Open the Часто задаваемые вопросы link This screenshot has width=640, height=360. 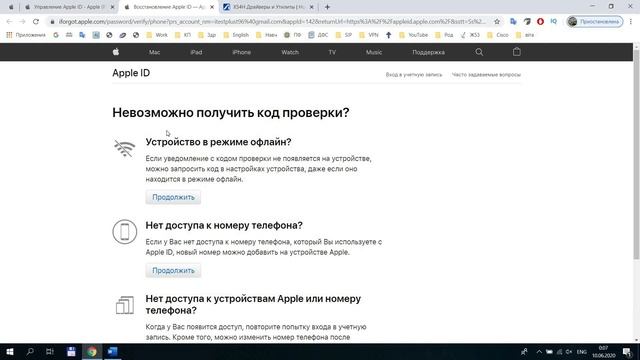[x=486, y=75]
